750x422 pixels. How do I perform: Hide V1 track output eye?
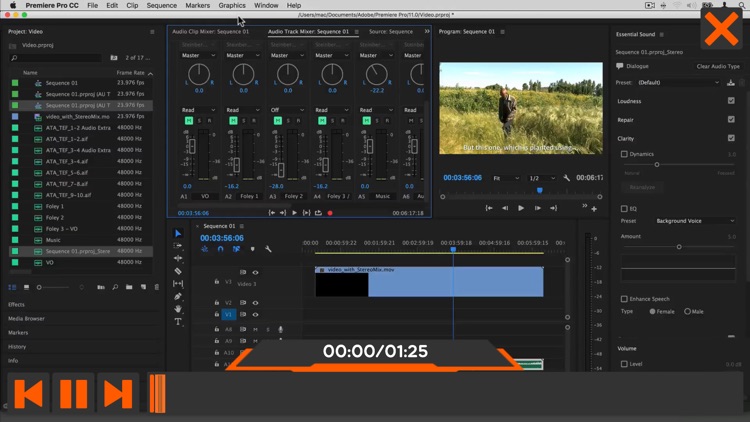[255, 314]
